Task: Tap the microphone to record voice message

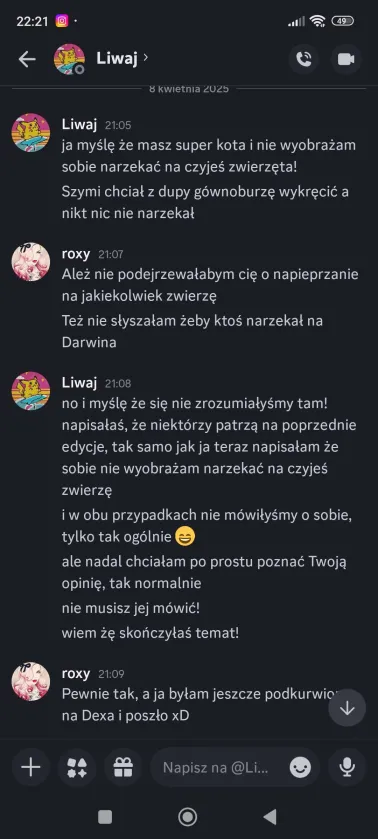Action: 347,768
